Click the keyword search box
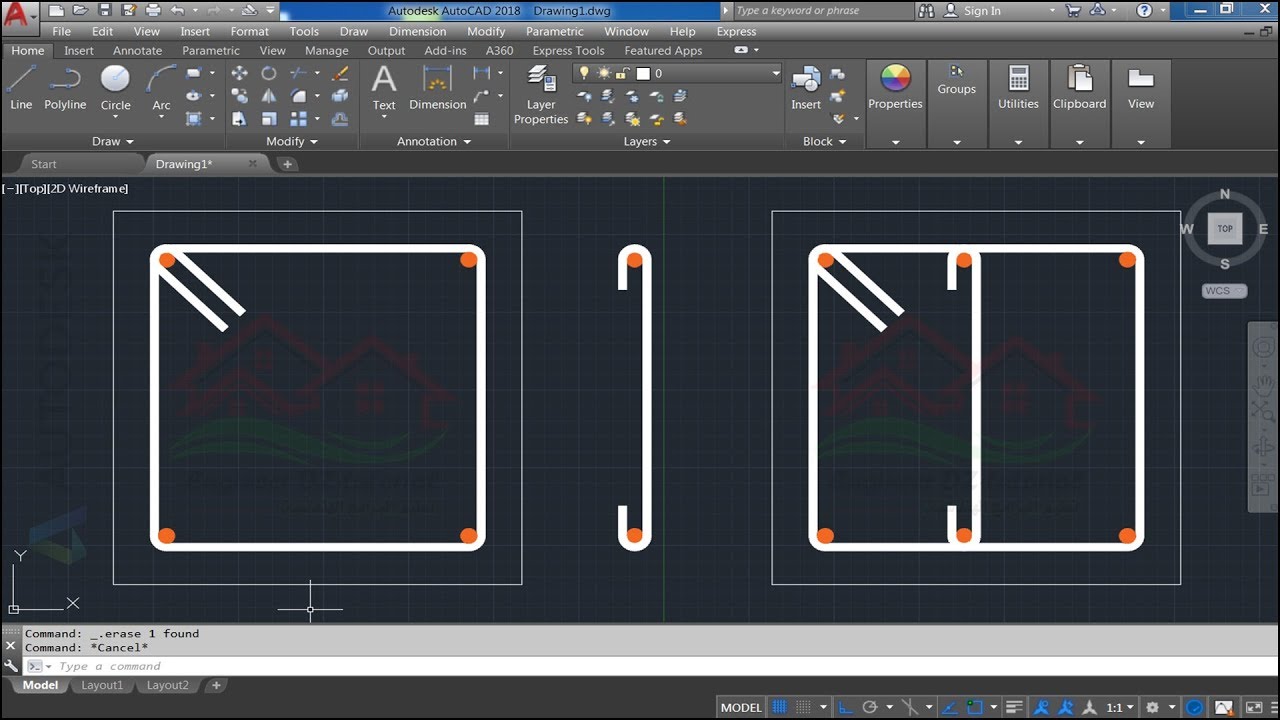Screen dimensions: 1280x720 pyautogui.click(x=823, y=11)
